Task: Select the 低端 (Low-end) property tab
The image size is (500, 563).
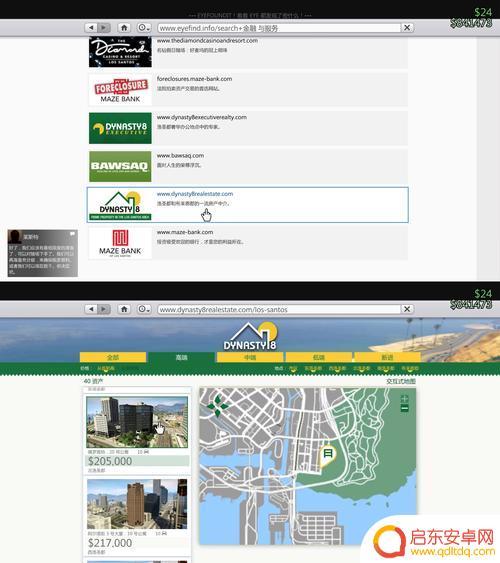Action: click(318, 357)
